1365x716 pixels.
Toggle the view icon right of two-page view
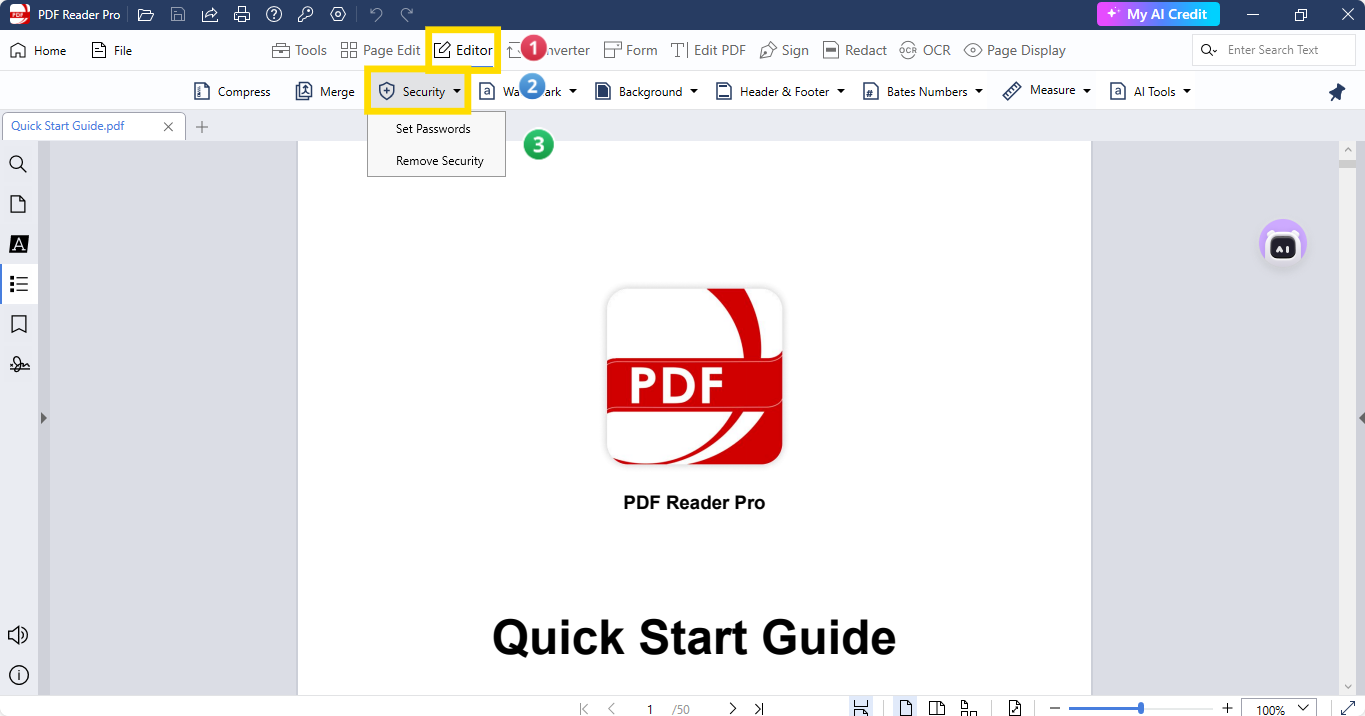[968, 708]
